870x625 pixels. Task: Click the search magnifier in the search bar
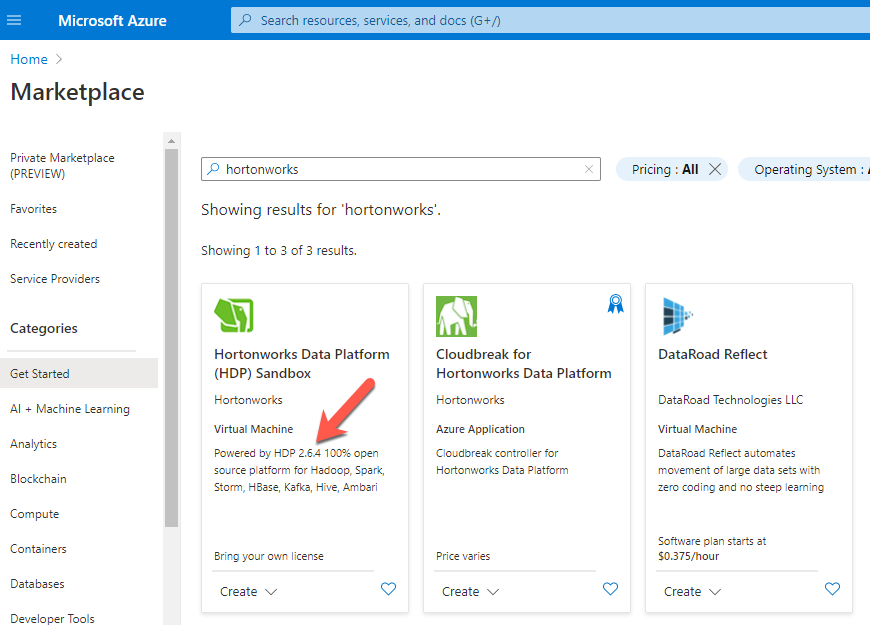pos(212,169)
